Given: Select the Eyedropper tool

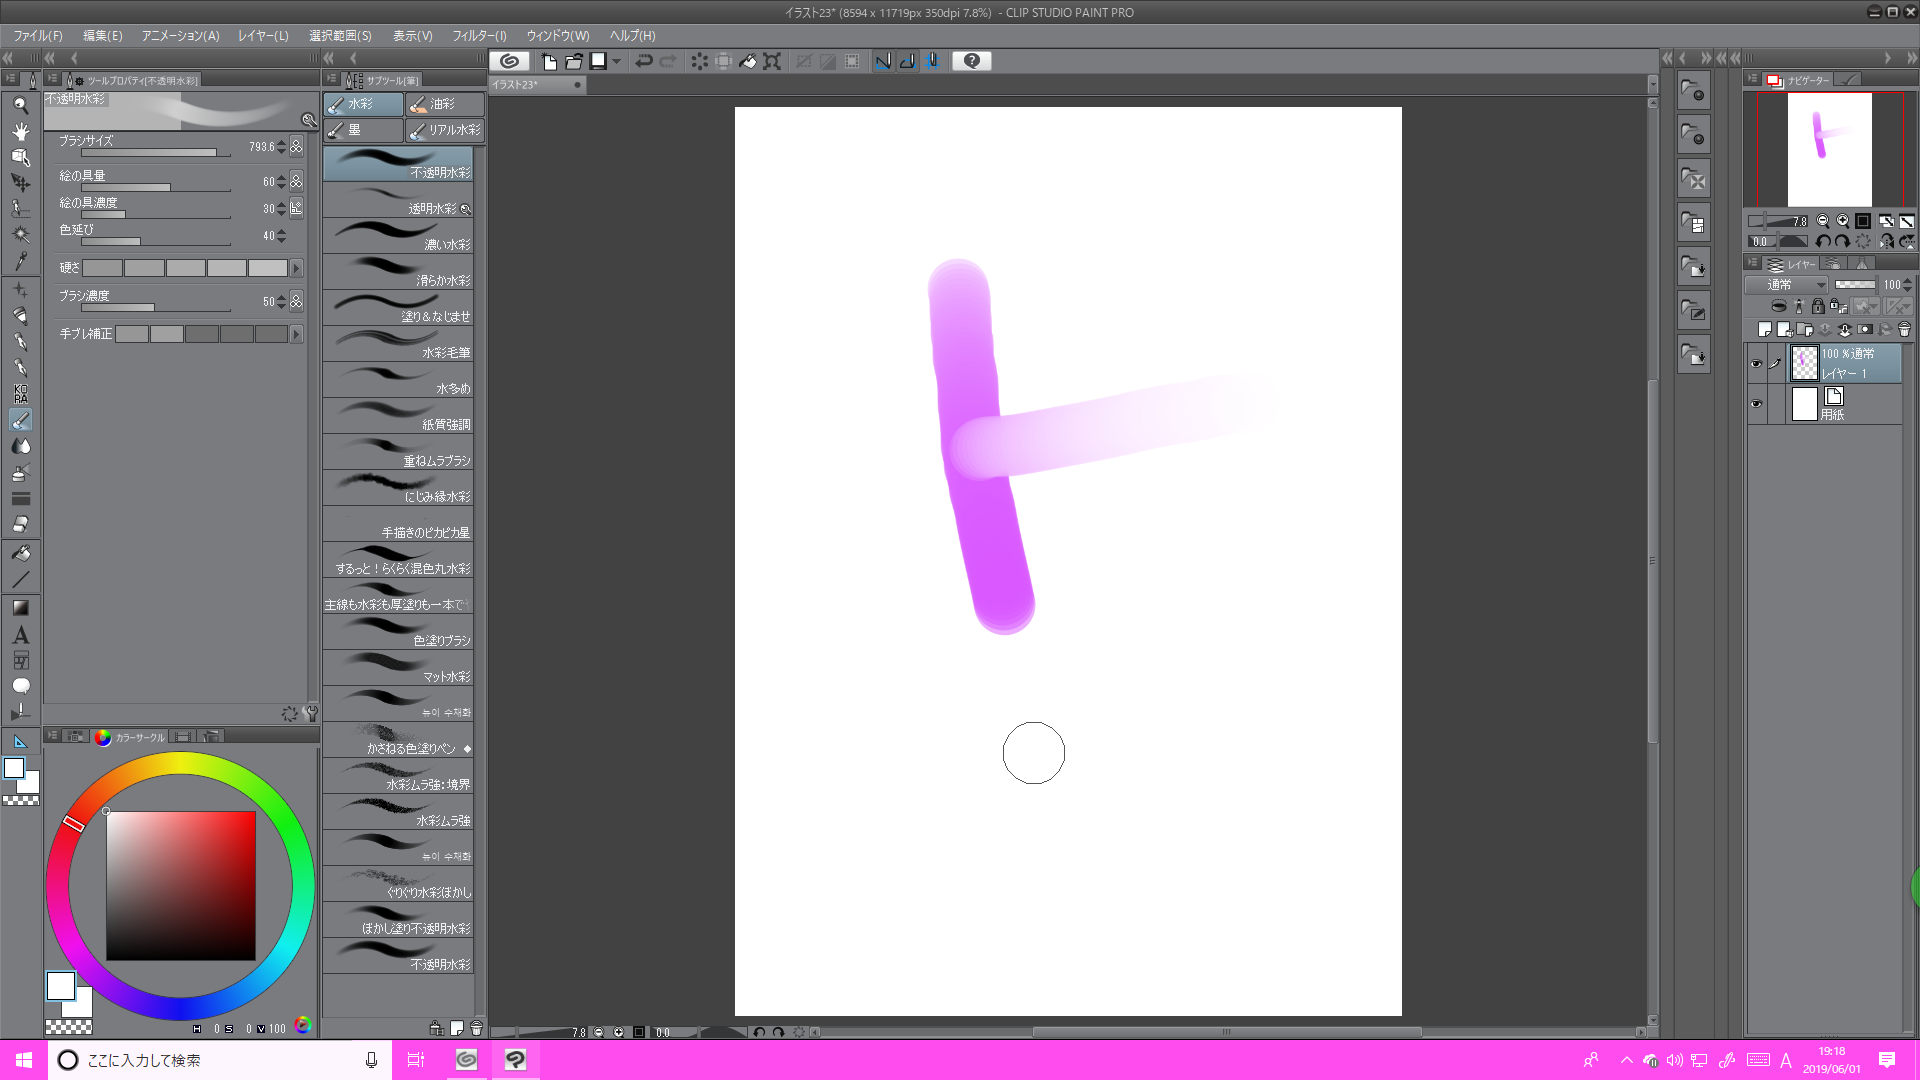Looking at the screenshot, I should click(x=20, y=261).
